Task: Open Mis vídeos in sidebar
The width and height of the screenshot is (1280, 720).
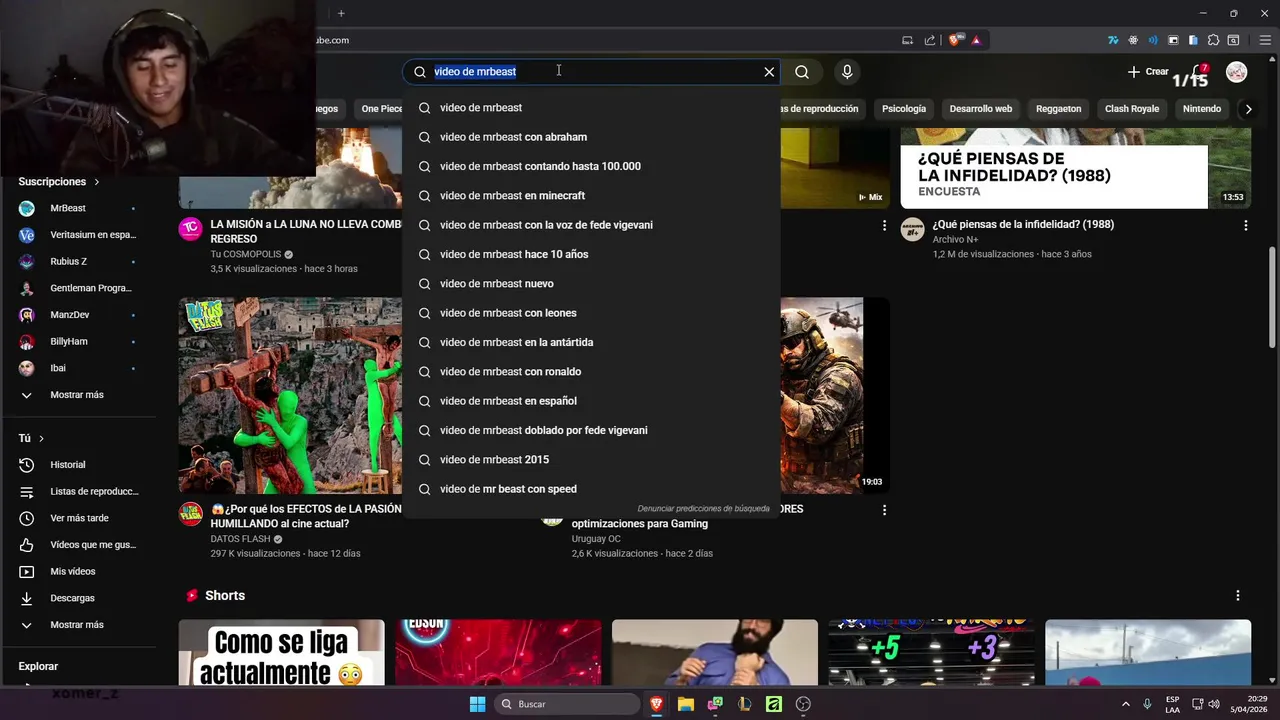Action: coord(78,572)
